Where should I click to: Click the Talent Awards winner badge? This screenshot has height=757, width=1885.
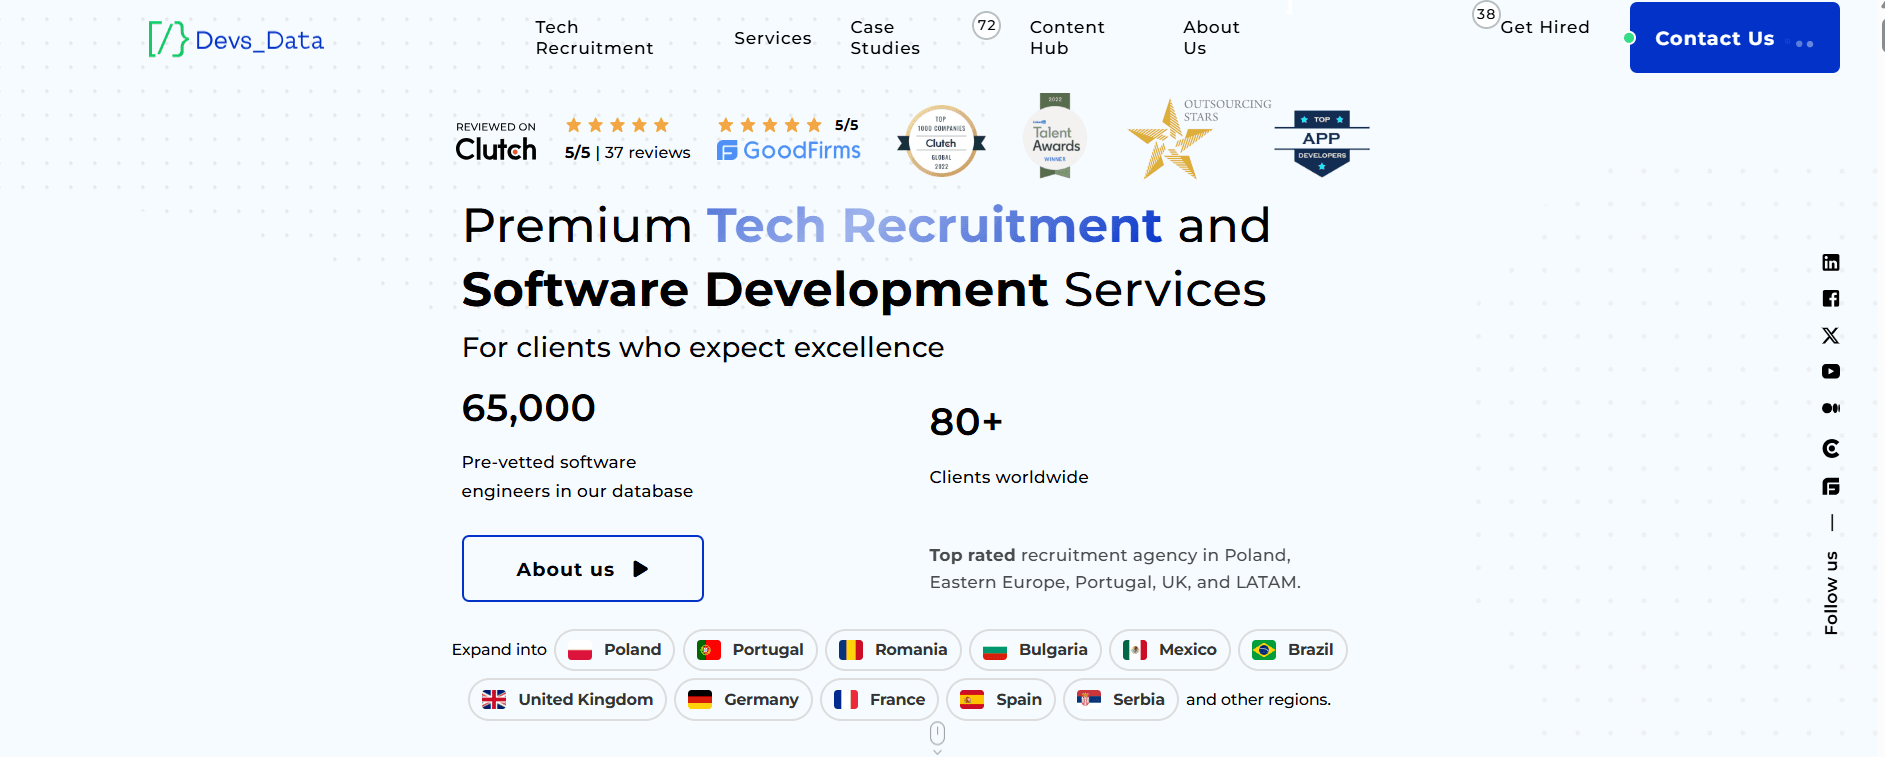(1055, 137)
